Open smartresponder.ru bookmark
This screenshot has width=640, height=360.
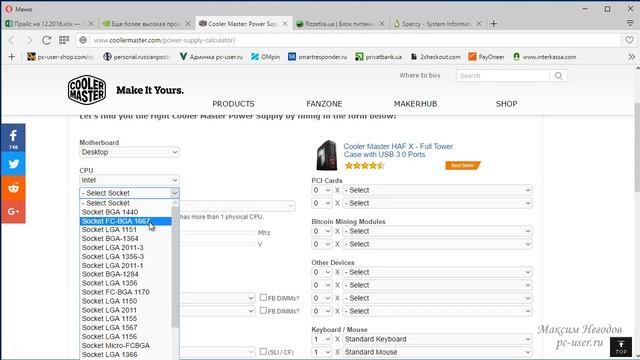pos(317,57)
